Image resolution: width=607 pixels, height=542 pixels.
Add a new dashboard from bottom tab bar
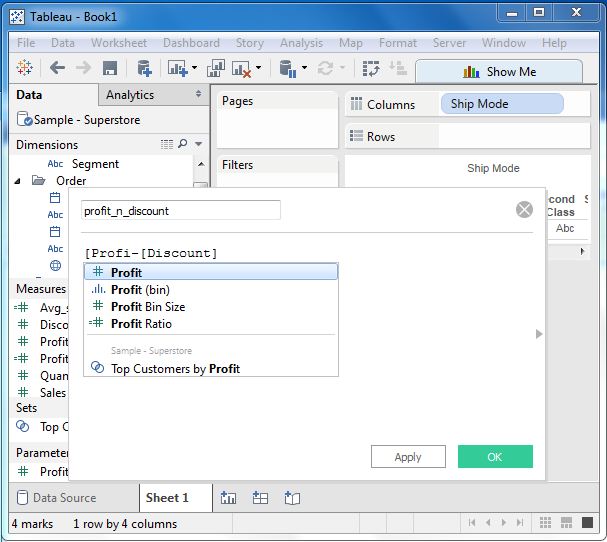pos(260,497)
